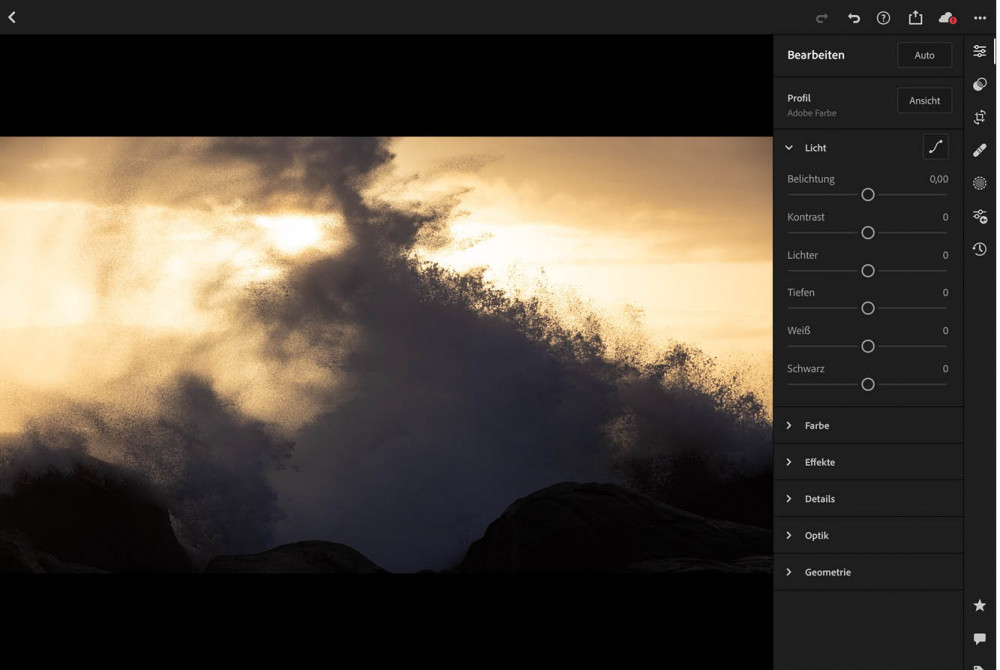Open the three-dot more options menu

(x=979, y=18)
